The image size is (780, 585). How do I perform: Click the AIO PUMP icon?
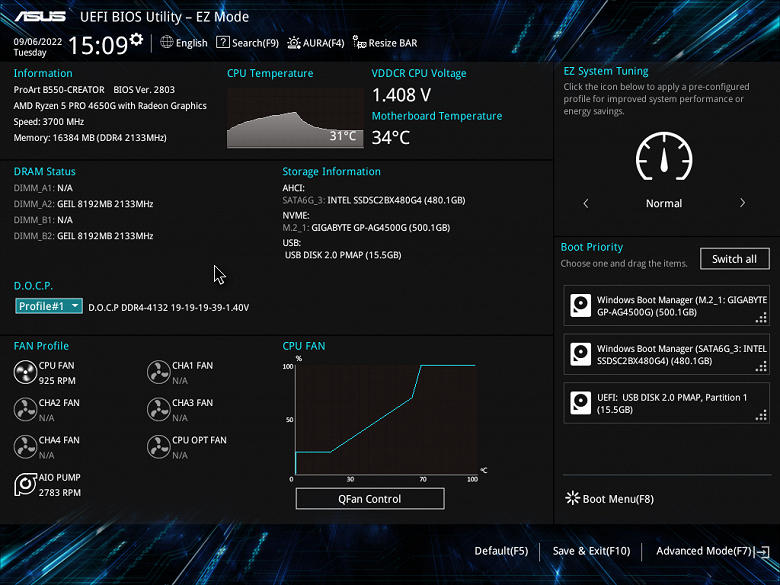click(x=25, y=485)
